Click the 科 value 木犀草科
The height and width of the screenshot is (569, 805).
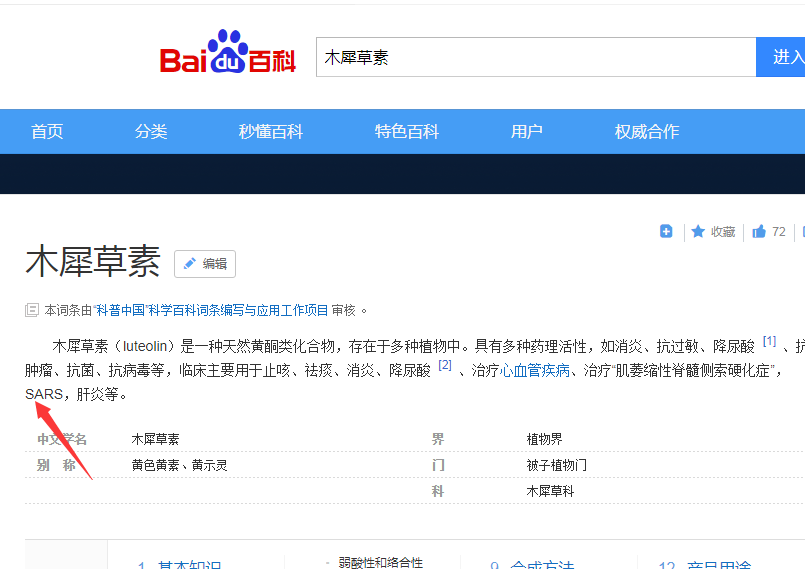click(550, 491)
